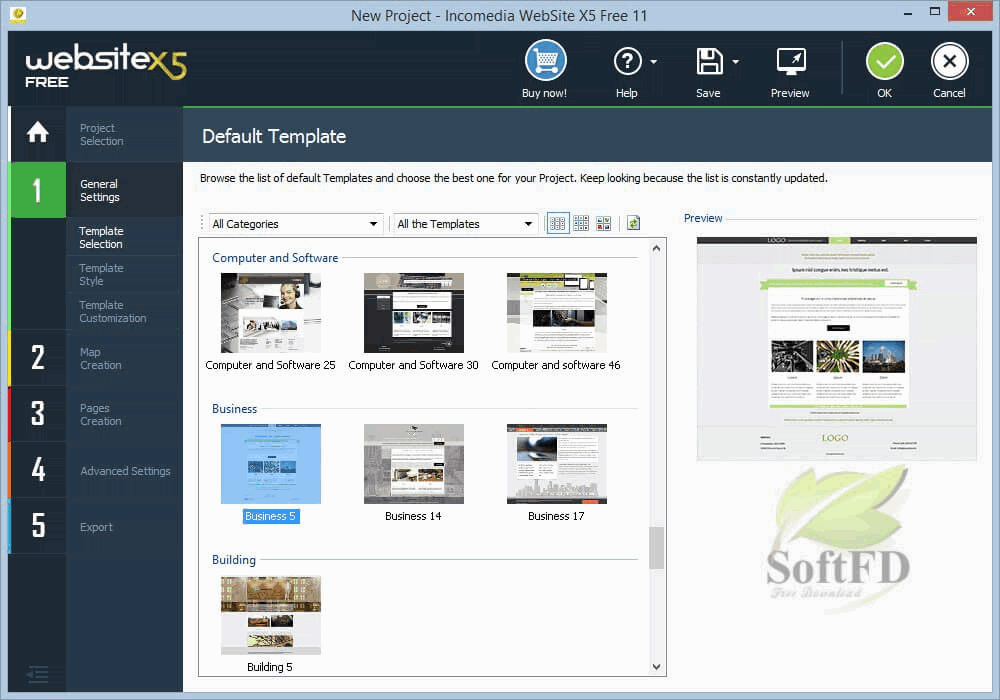Select step 1 General Settings number icon
Viewport: 1000px width, 700px height.
[x=38, y=190]
